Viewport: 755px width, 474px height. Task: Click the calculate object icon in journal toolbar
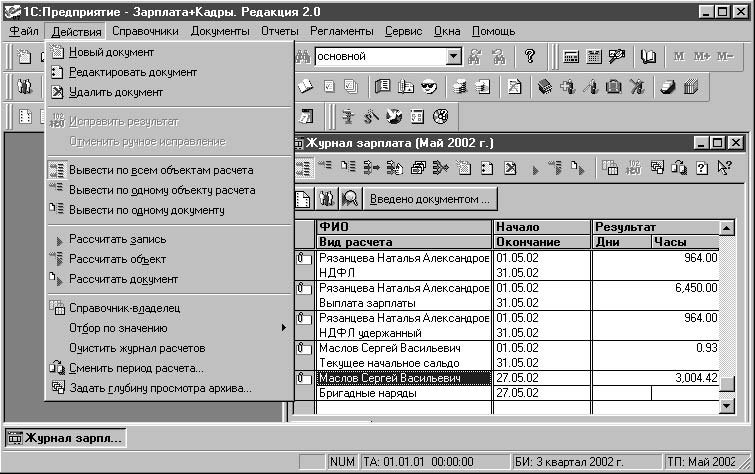click(555, 168)
